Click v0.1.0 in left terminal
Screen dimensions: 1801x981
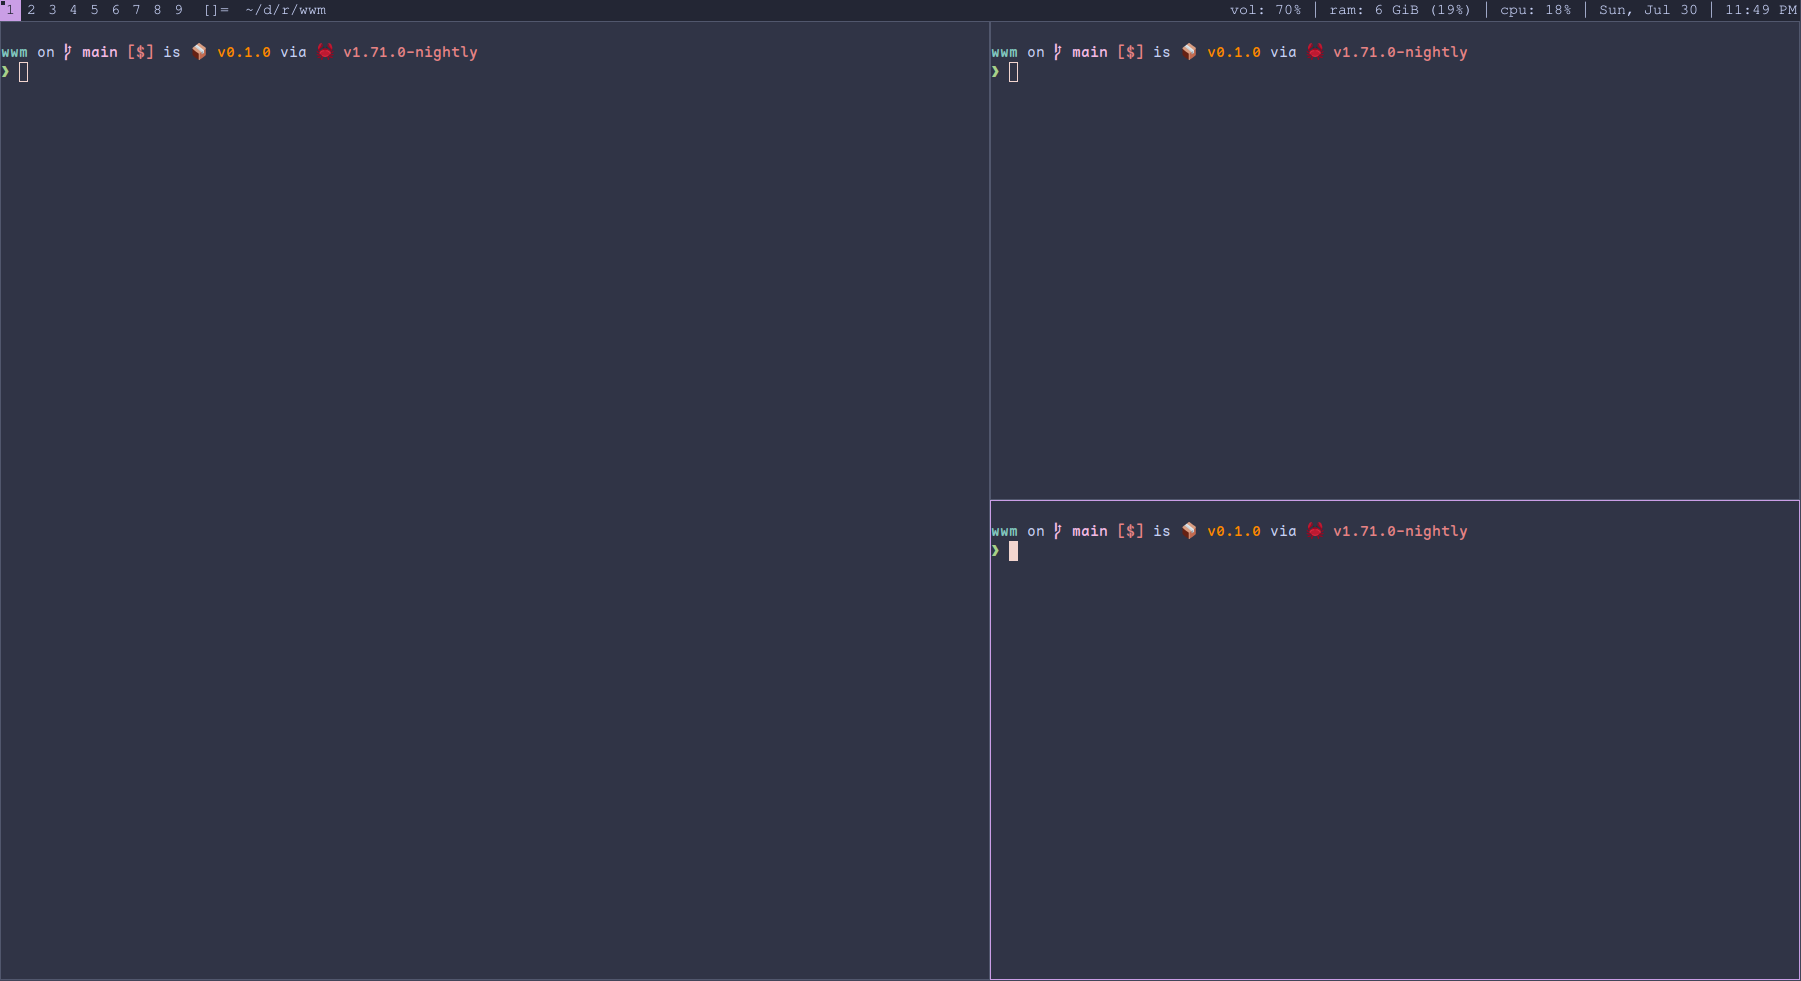(x=244, y=52)
